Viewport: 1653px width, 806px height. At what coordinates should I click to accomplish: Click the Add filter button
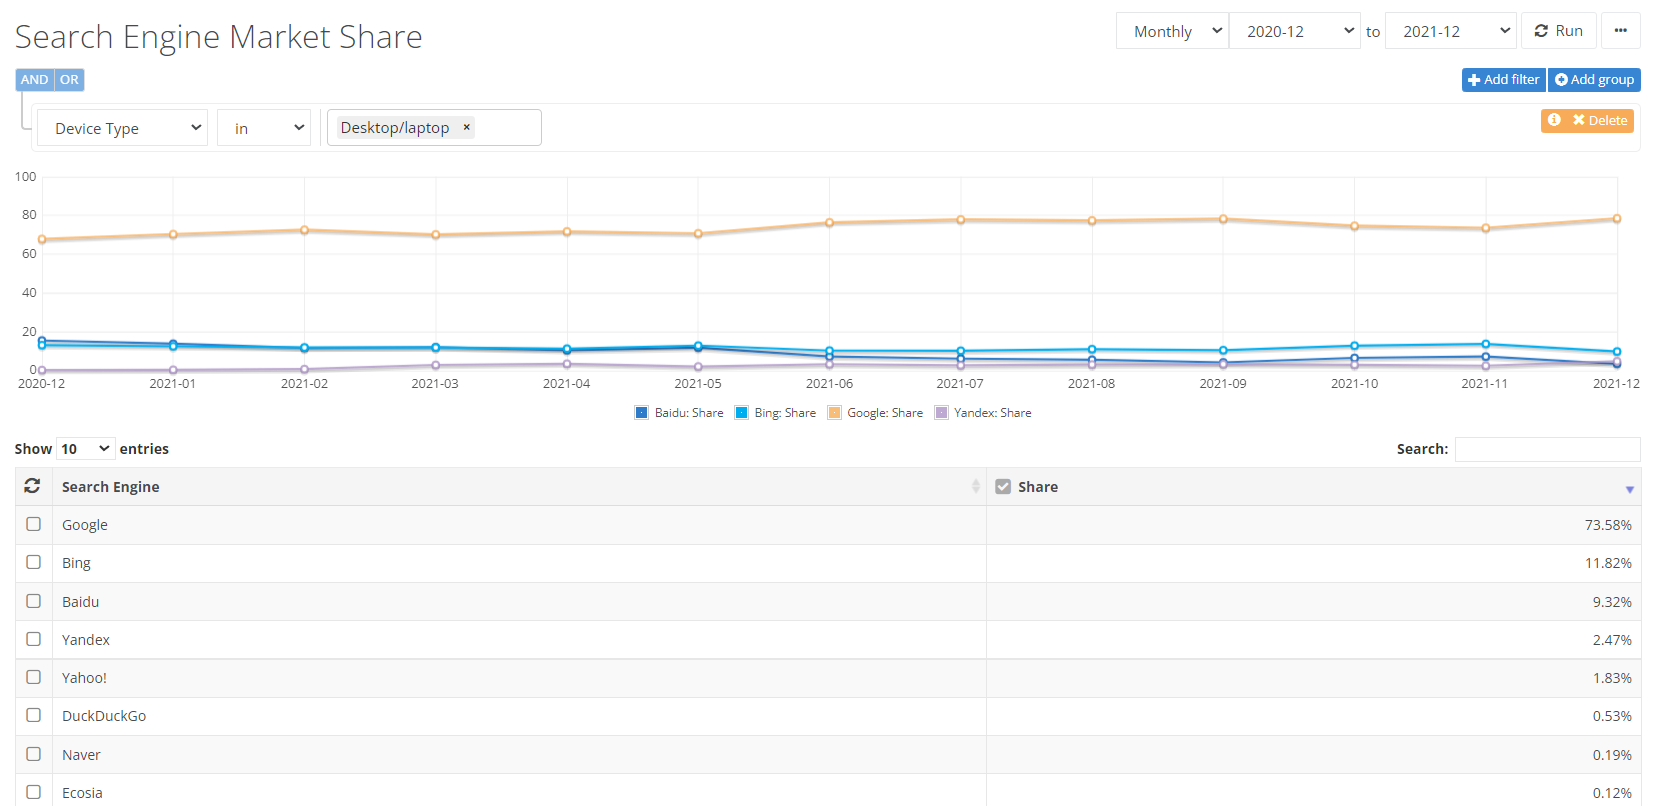[1504, 80]
